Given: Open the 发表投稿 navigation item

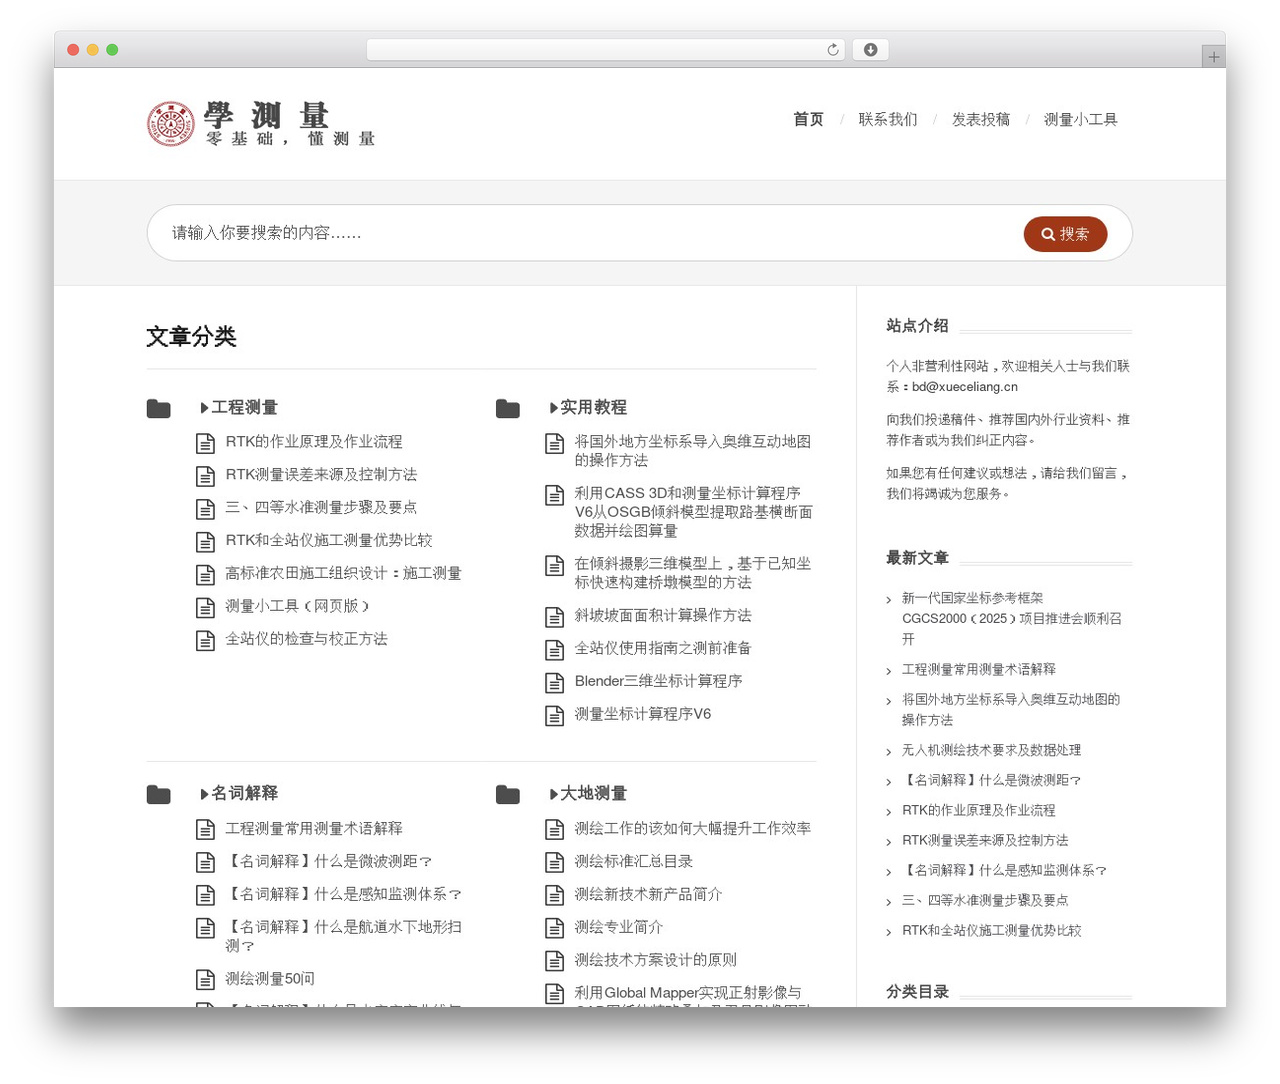Looking at the screenshot, I should point(981,119).
